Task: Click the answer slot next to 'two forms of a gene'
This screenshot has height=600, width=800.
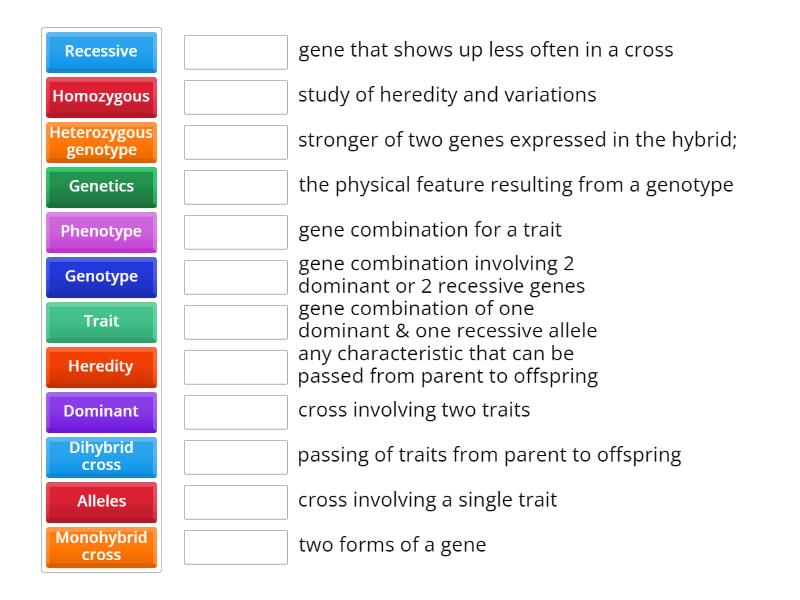Action: click(x=234, y=546)
